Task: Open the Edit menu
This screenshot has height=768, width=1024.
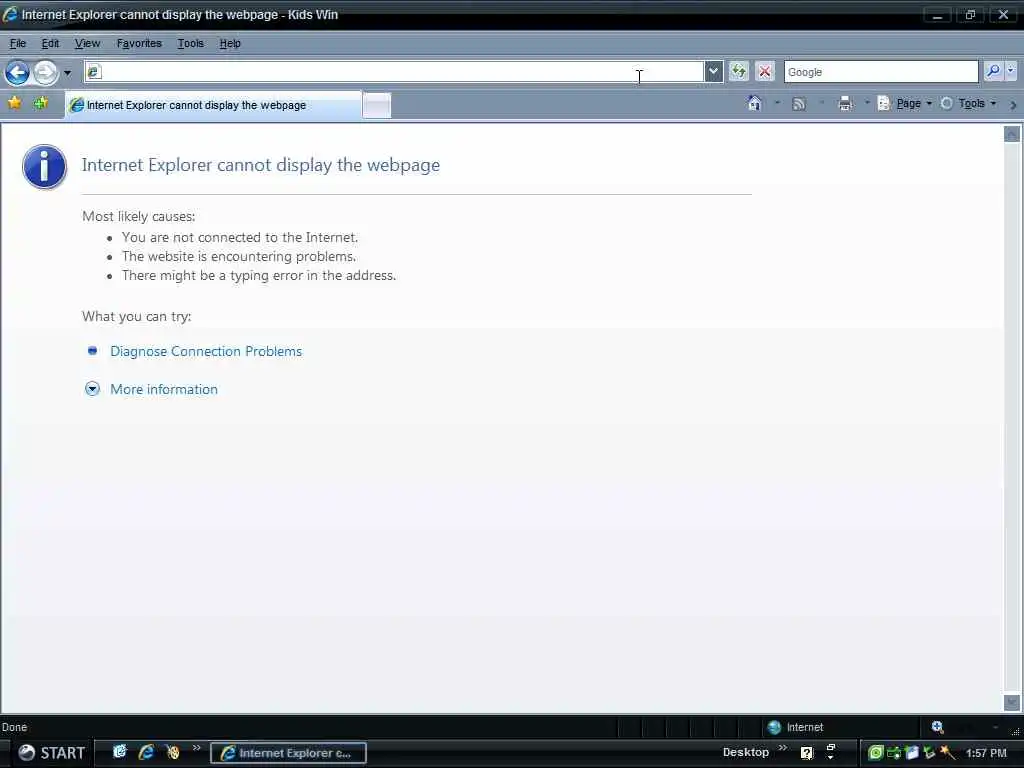Action: pyautogui.click(x=50, y=44)
